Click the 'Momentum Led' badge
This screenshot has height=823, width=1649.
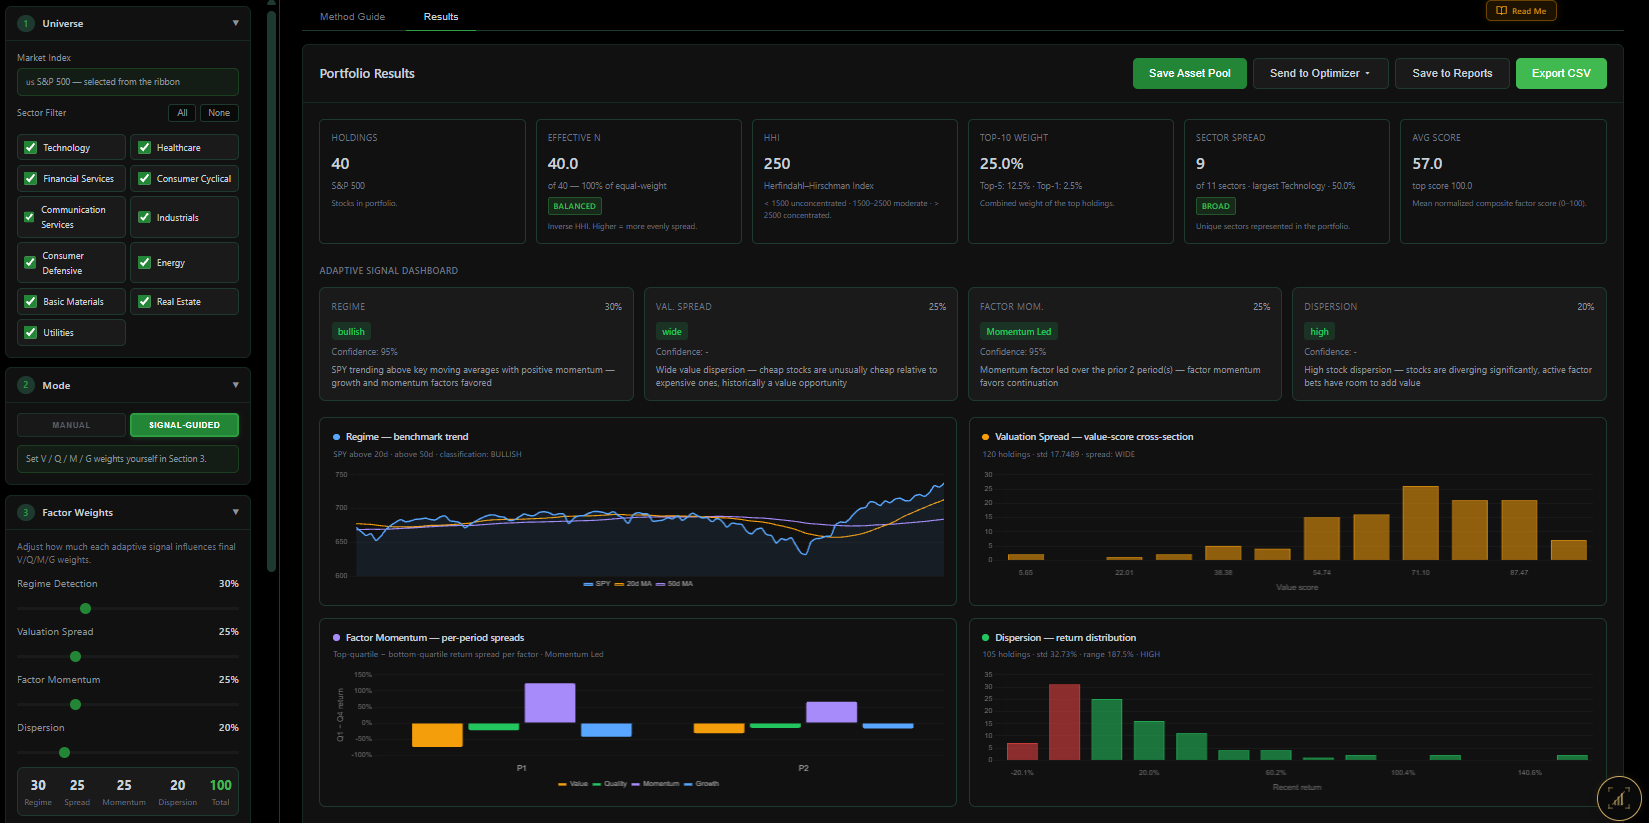click(x=1018, y=331)
